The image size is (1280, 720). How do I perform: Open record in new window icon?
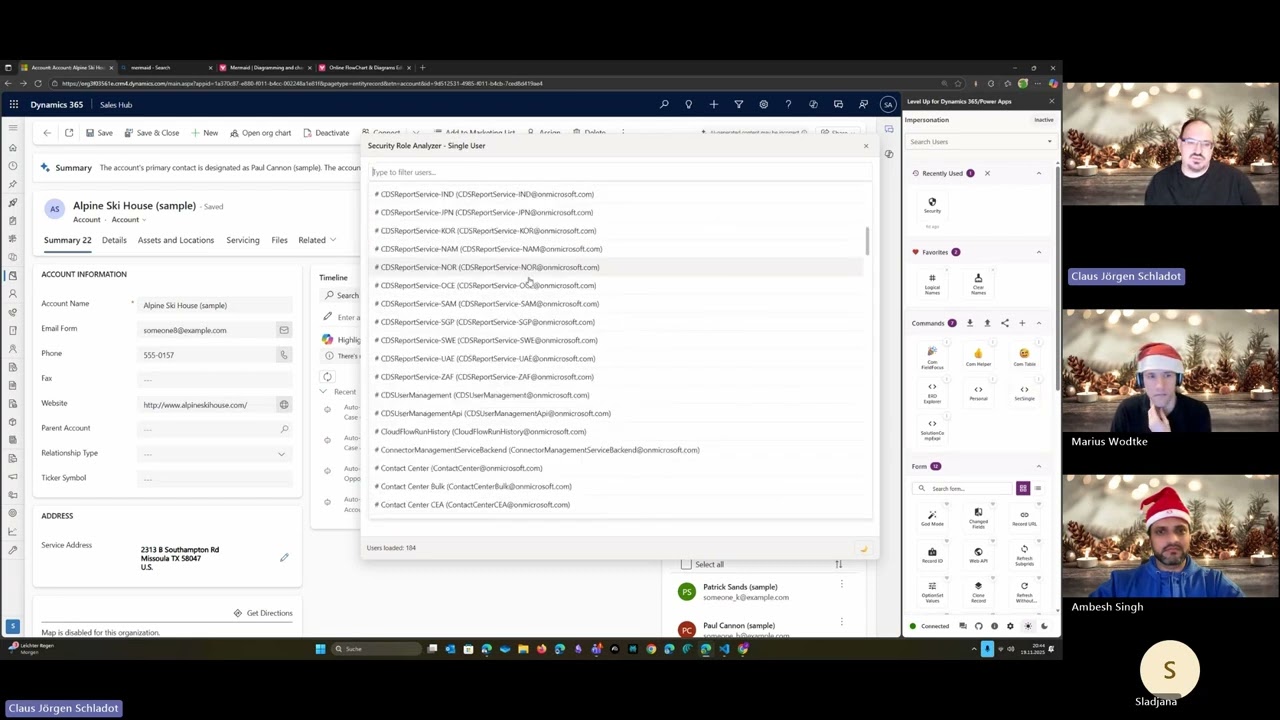[x=69, y=133]
